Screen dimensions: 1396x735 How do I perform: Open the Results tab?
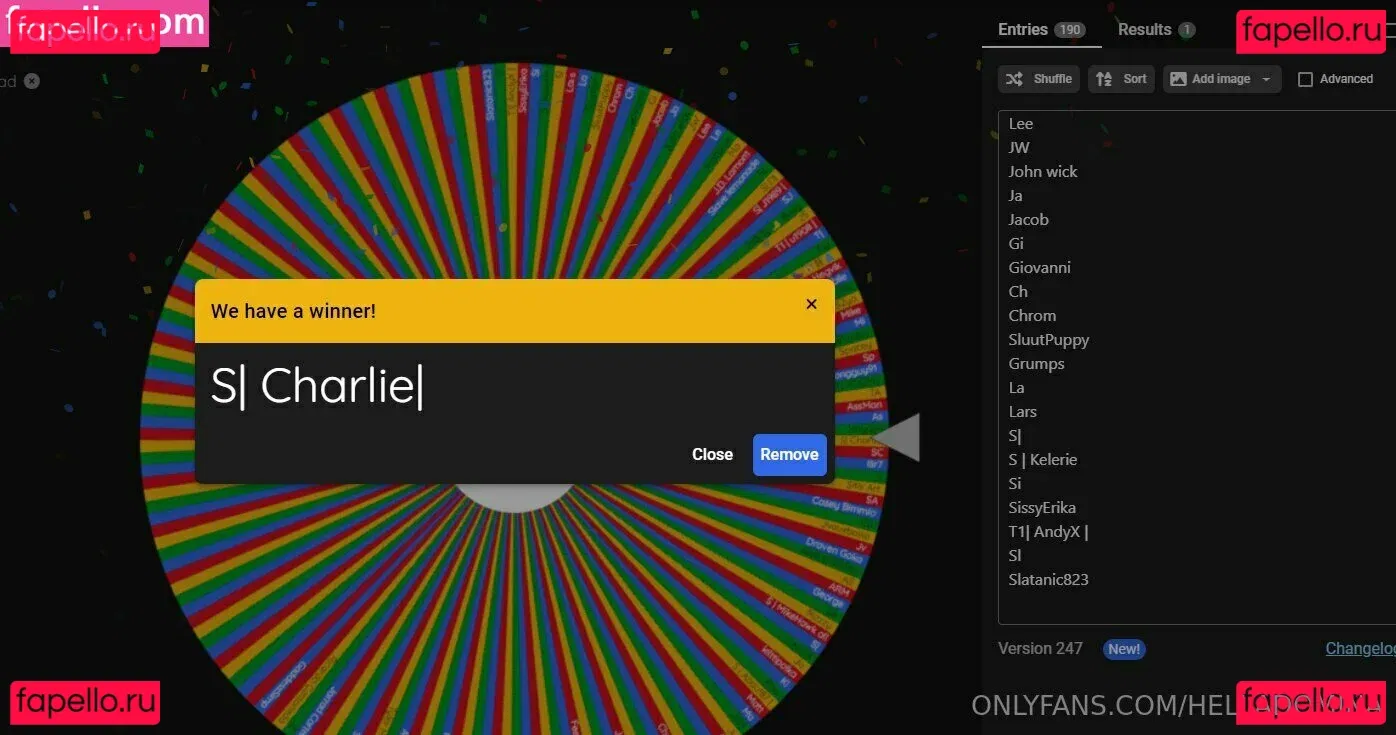[1144, 30]
